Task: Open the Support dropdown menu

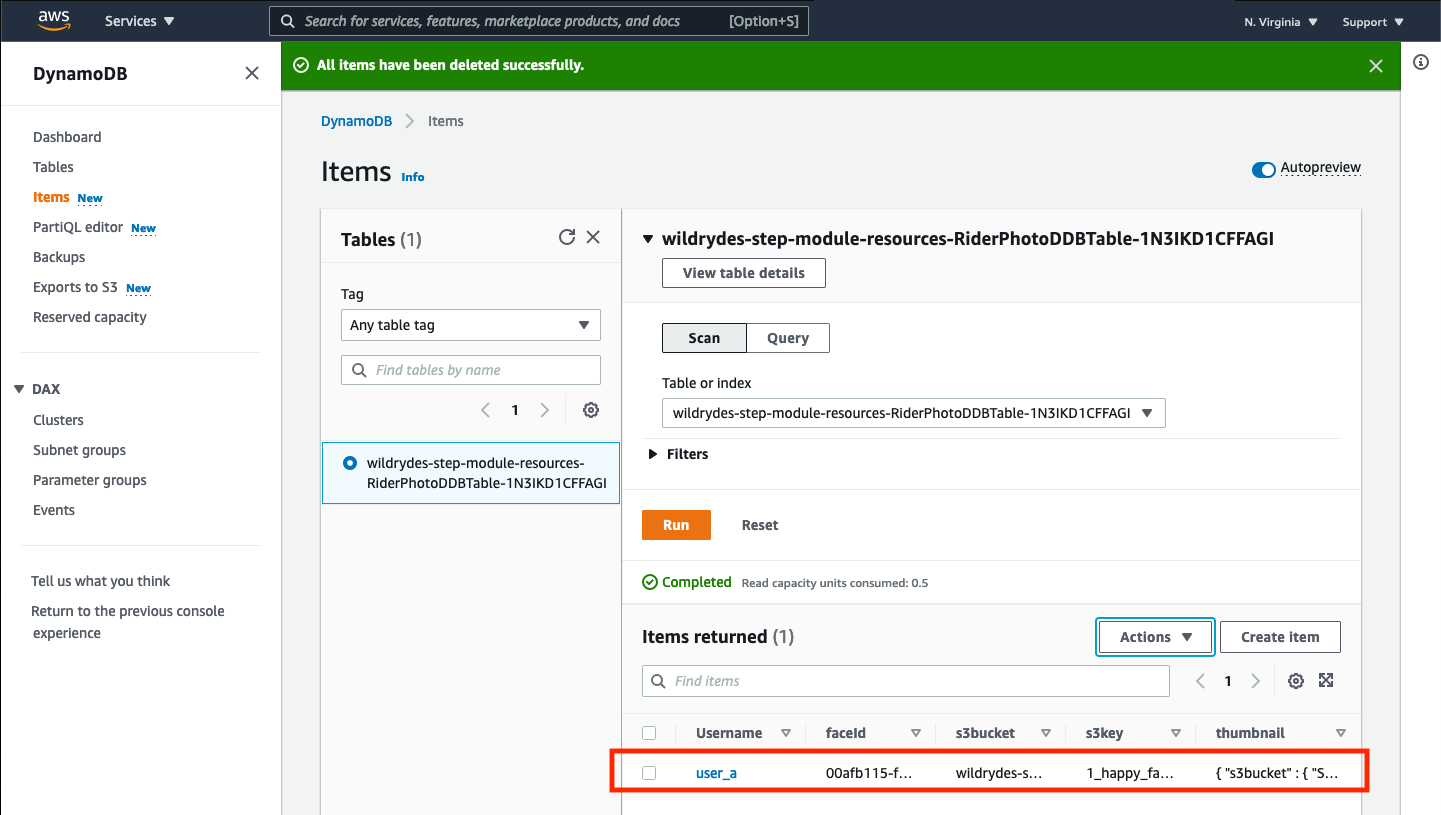Action: pyautogui.click(x=1373, y=22)
